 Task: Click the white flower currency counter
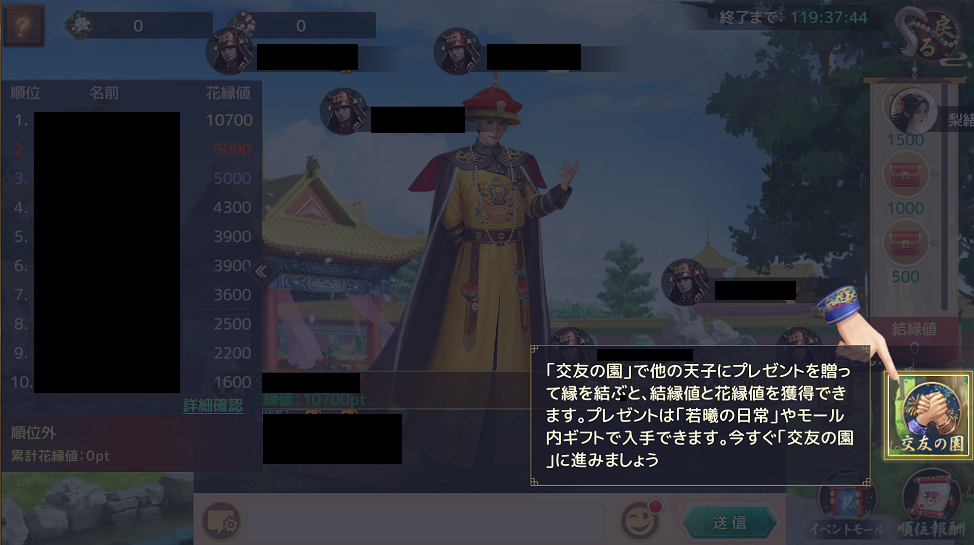point(140,25)
